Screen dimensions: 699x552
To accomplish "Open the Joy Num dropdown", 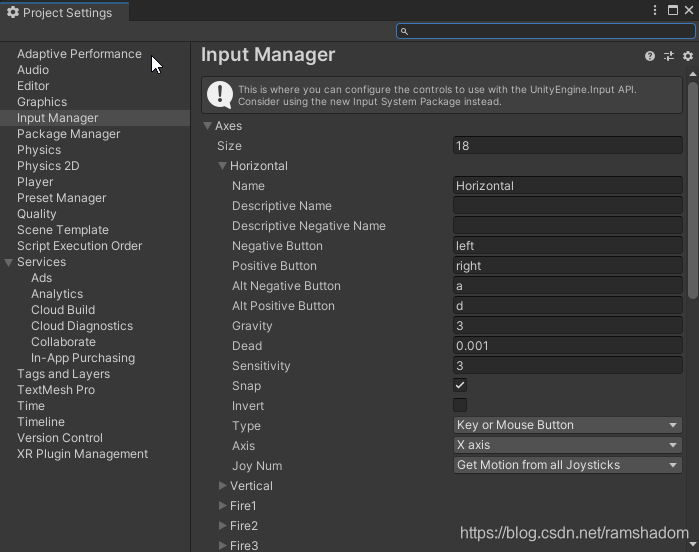I will click(x=568, y=465).
